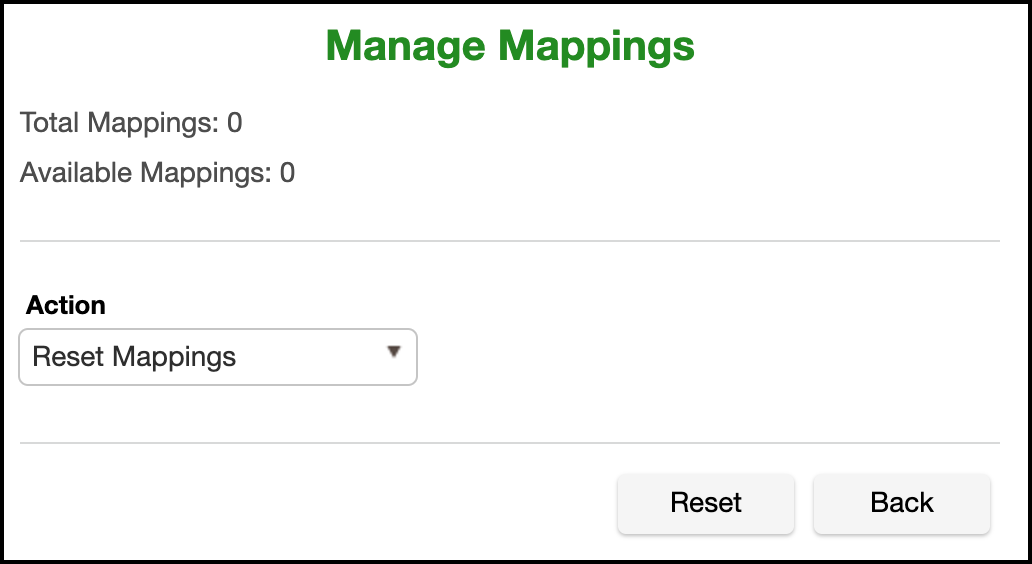
Task: Click the "Reset" text on the Reset button
Action: [x=705, y=503]
